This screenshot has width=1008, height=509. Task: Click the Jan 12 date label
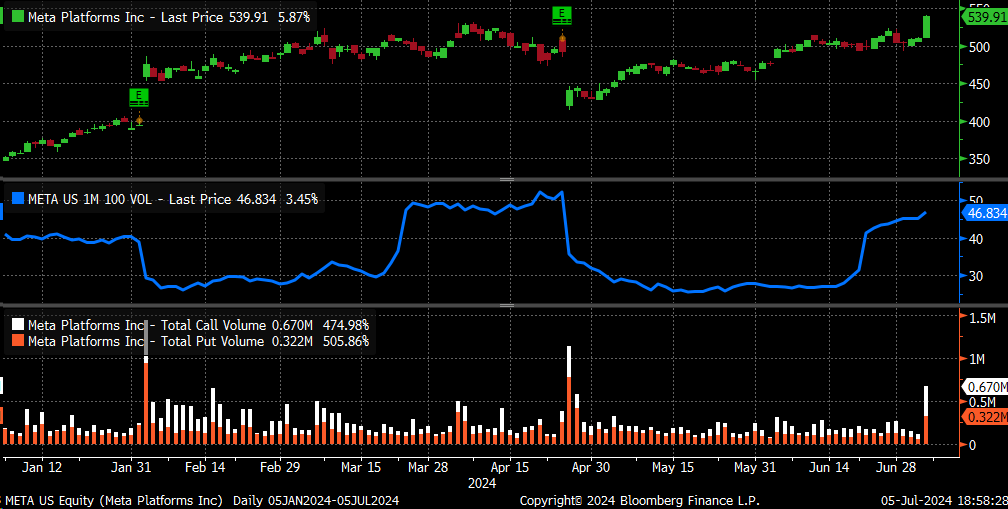44,466
